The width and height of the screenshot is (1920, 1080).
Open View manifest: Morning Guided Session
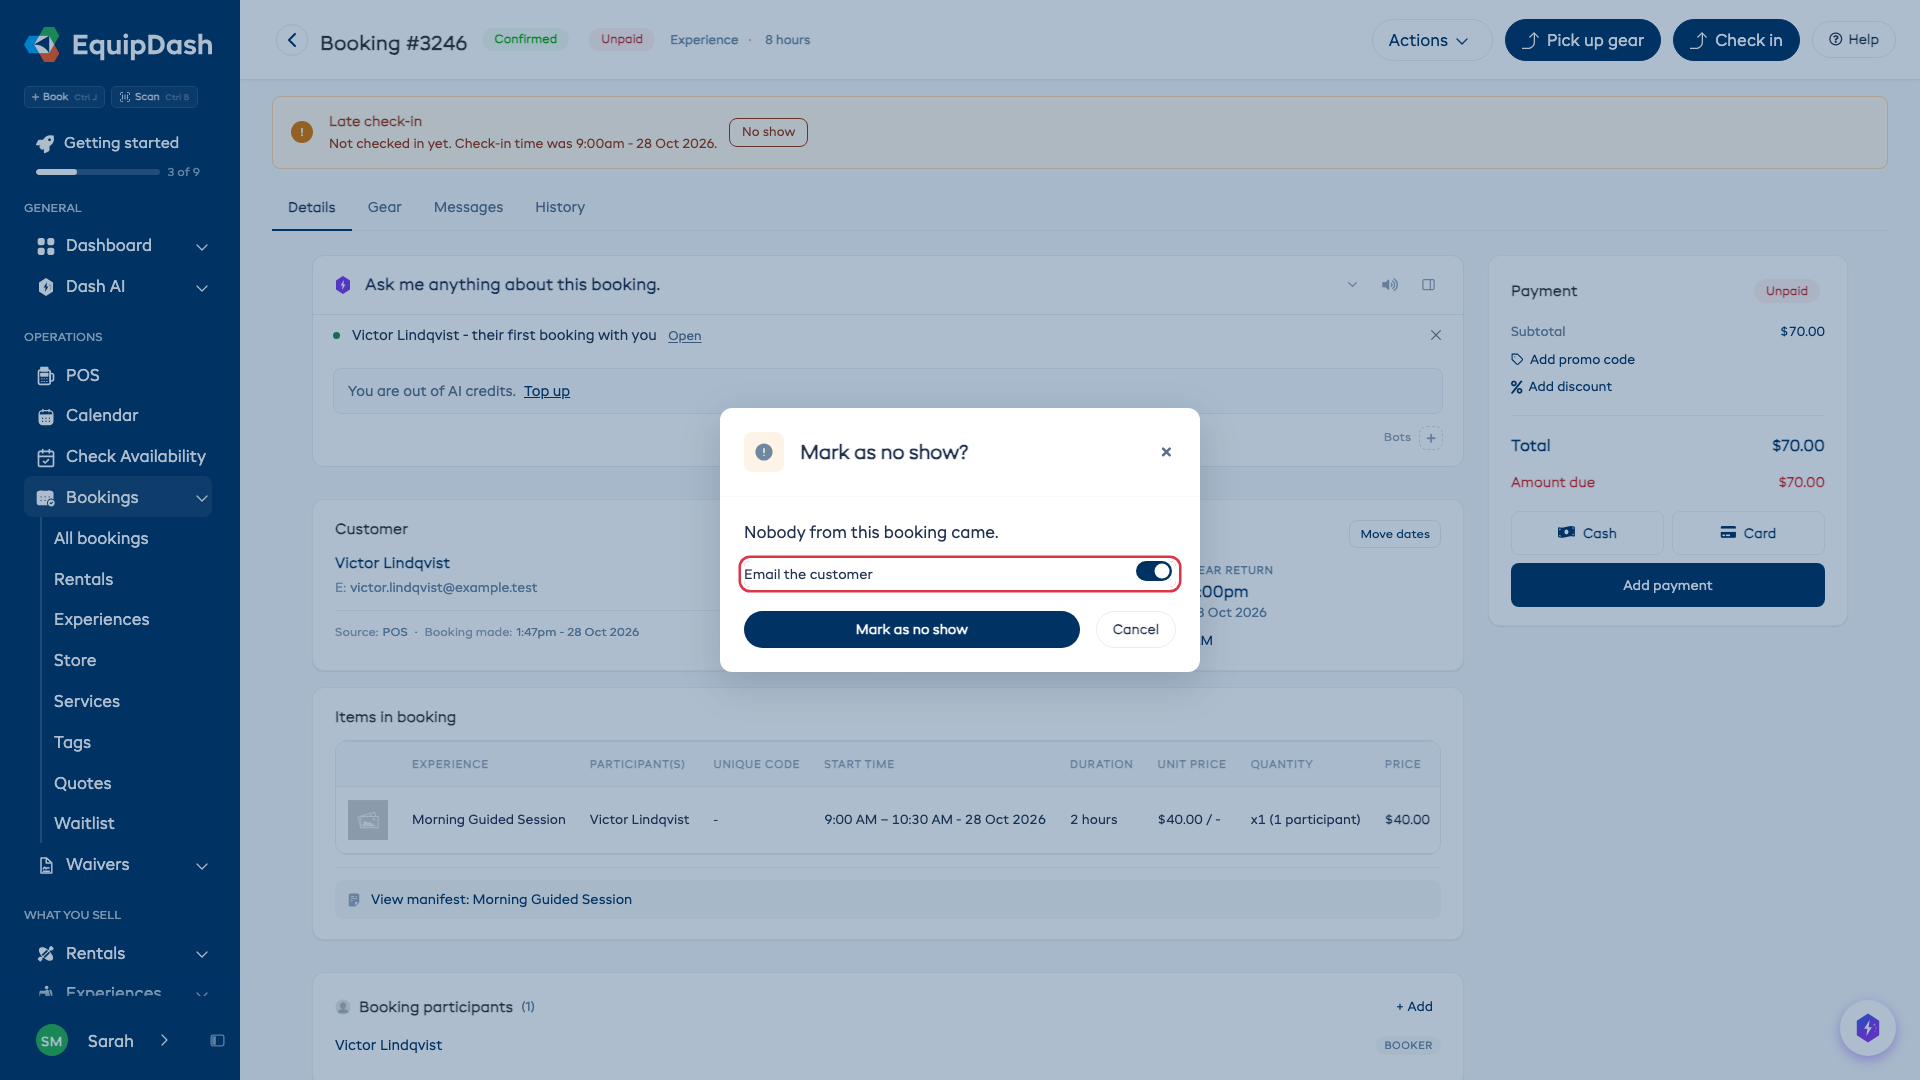(x=887, y=900)
